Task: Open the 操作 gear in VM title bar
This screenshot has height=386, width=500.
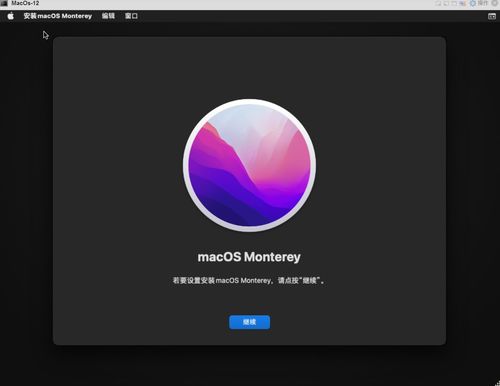Action: [473, 3]
